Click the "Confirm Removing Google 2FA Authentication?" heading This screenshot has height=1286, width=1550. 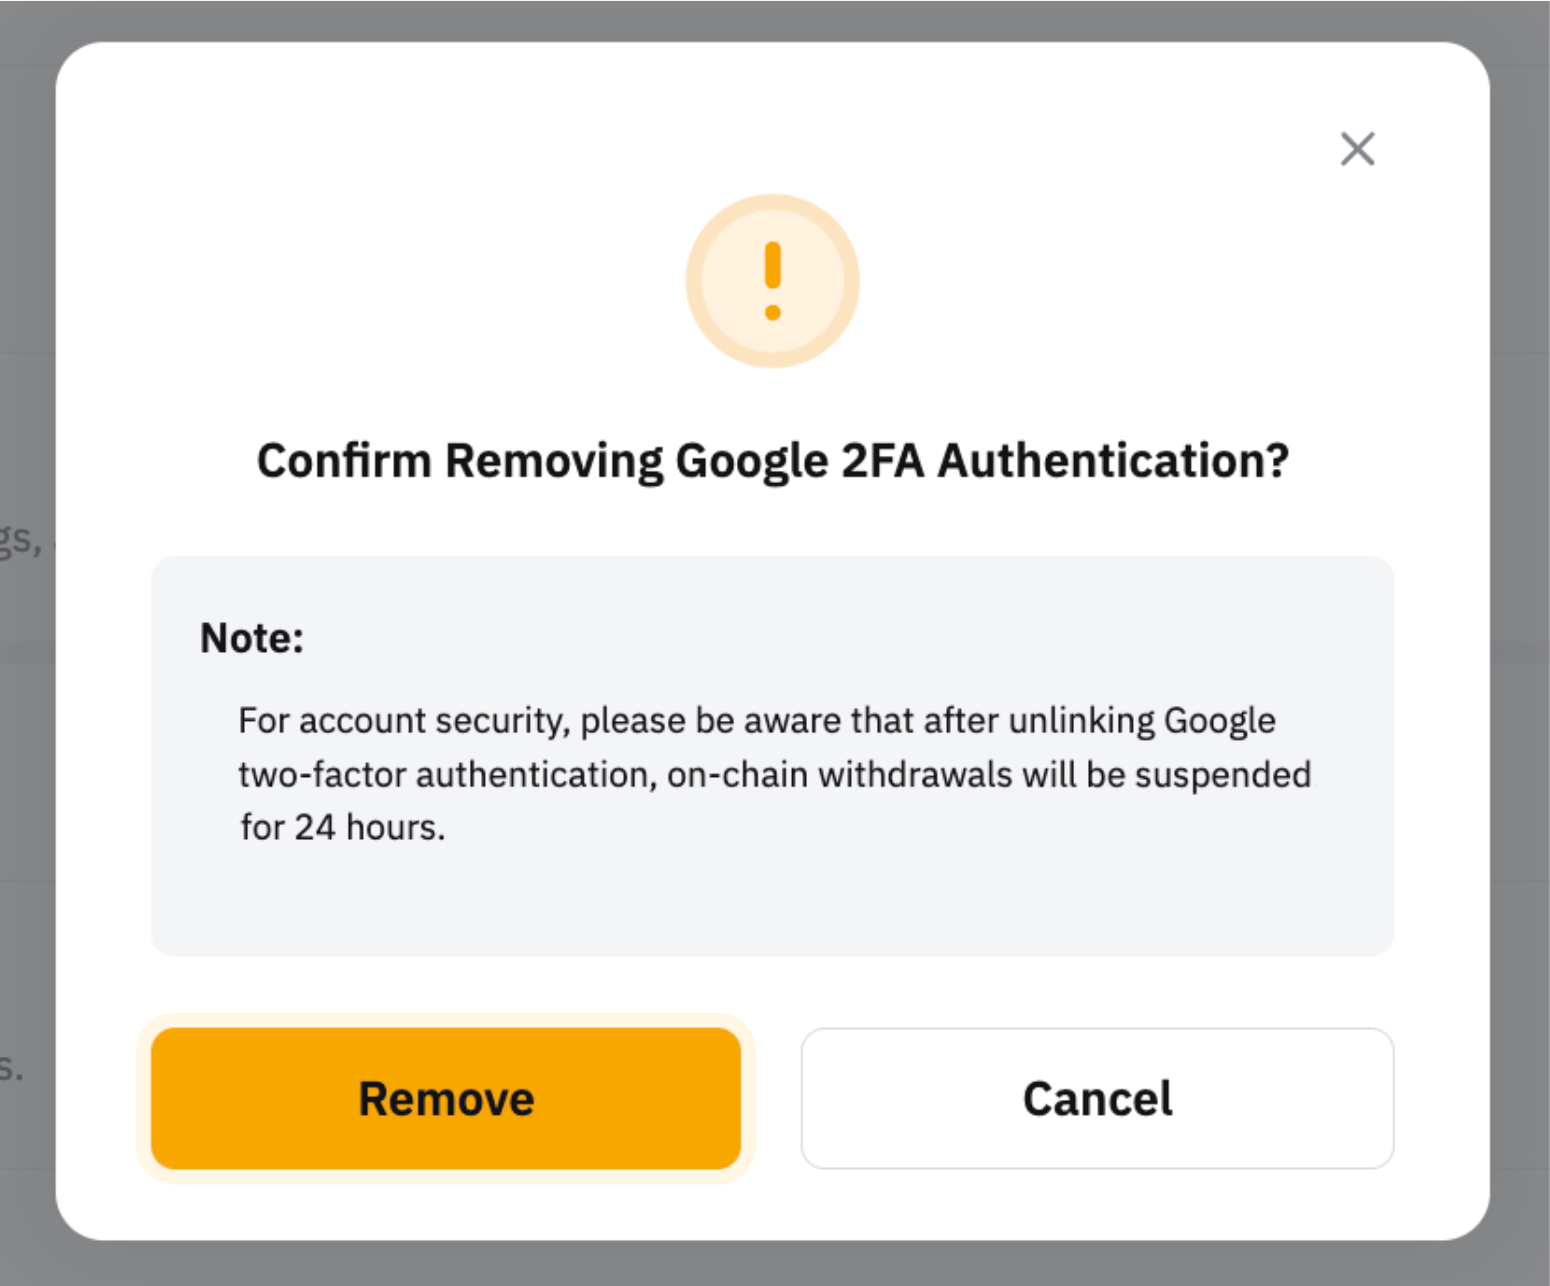click(772, 461)
